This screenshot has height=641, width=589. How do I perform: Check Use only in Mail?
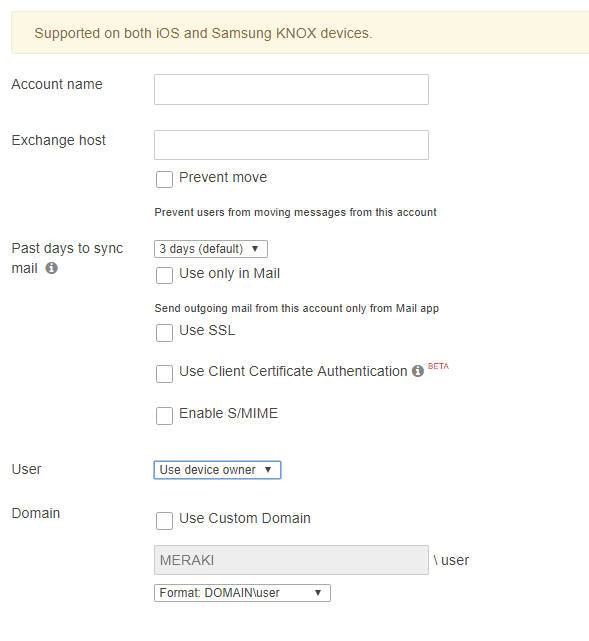[164, 276]
